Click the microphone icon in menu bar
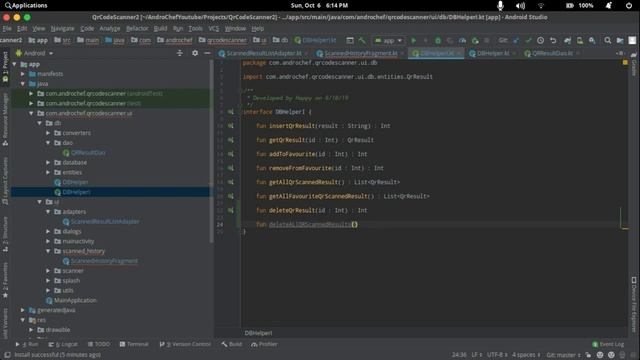 [x=500, y=5]
